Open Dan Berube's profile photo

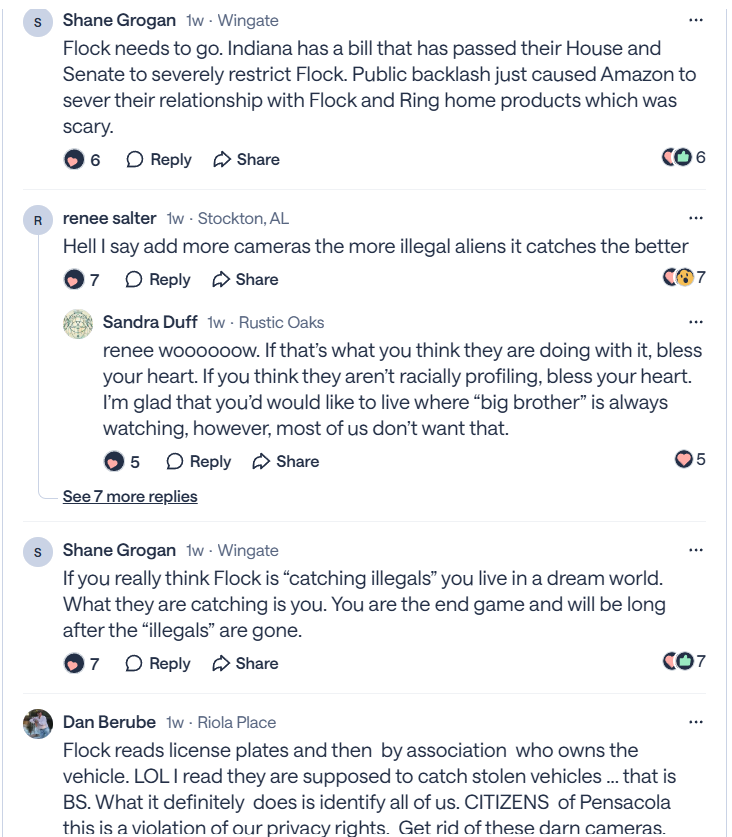point(38,723)
